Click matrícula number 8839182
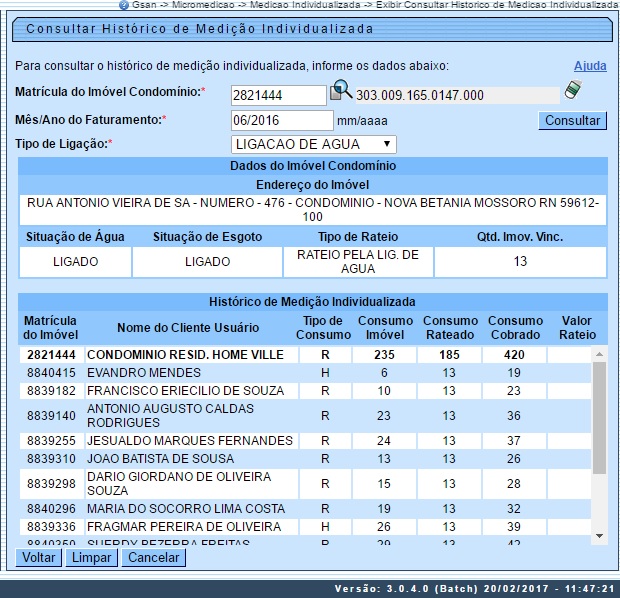This screenshot has height=598, width=620. pyautogui.click(x=48, y=390)
